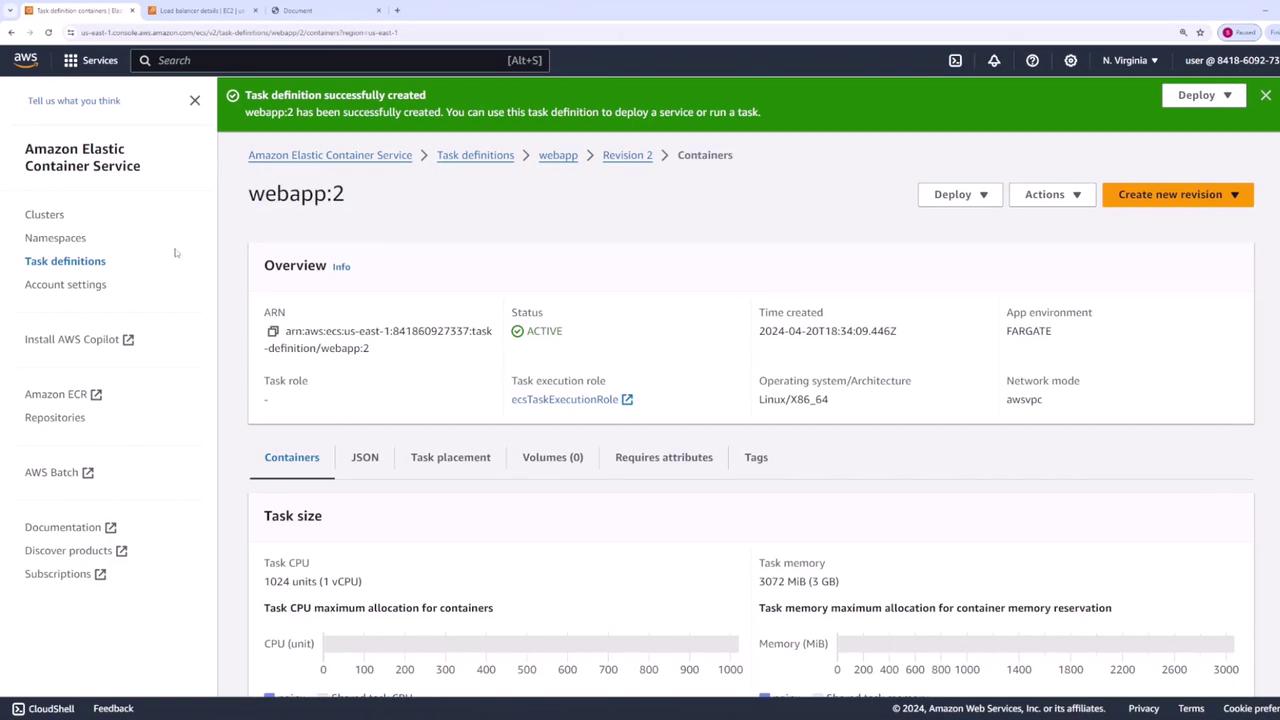Switch to the Load balancer details browser tab
This screenshot has height=720, width=1280.
200,10
